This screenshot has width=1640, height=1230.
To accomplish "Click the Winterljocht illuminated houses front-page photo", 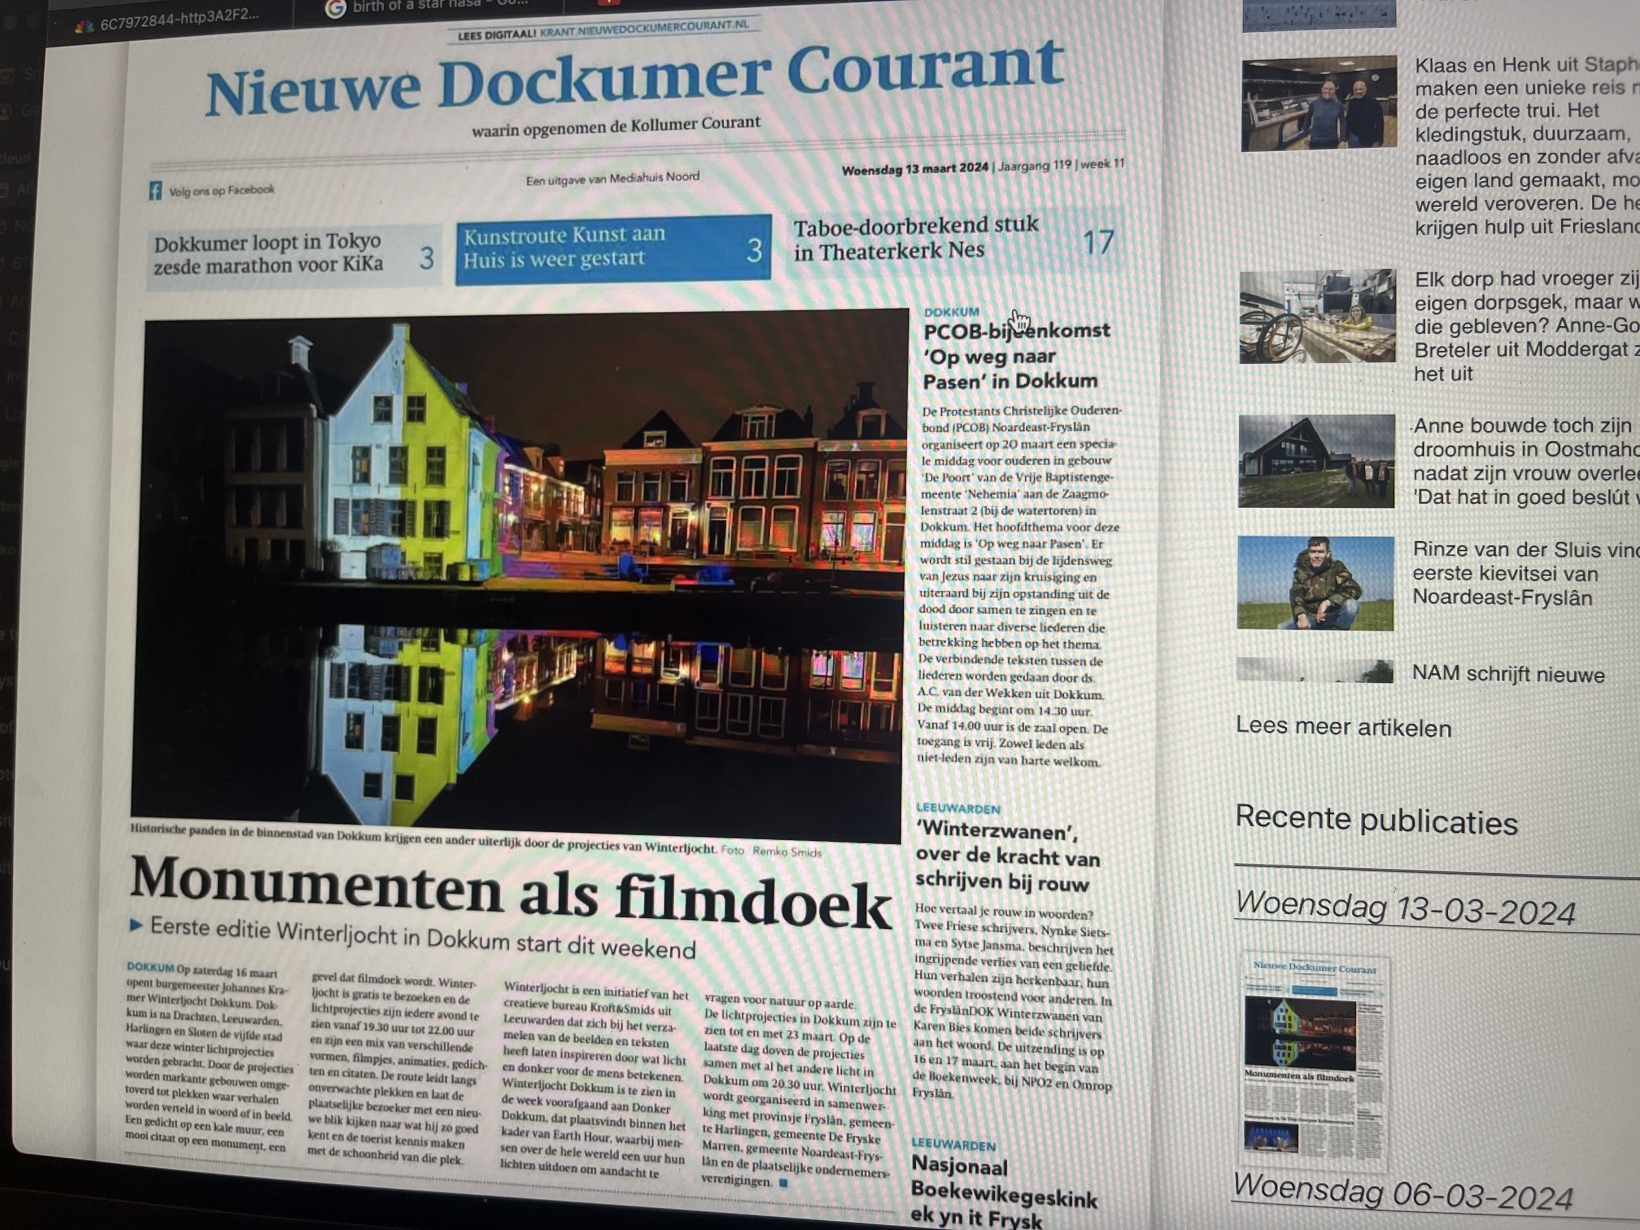I will pyautogui.click(x=520, y=577).
